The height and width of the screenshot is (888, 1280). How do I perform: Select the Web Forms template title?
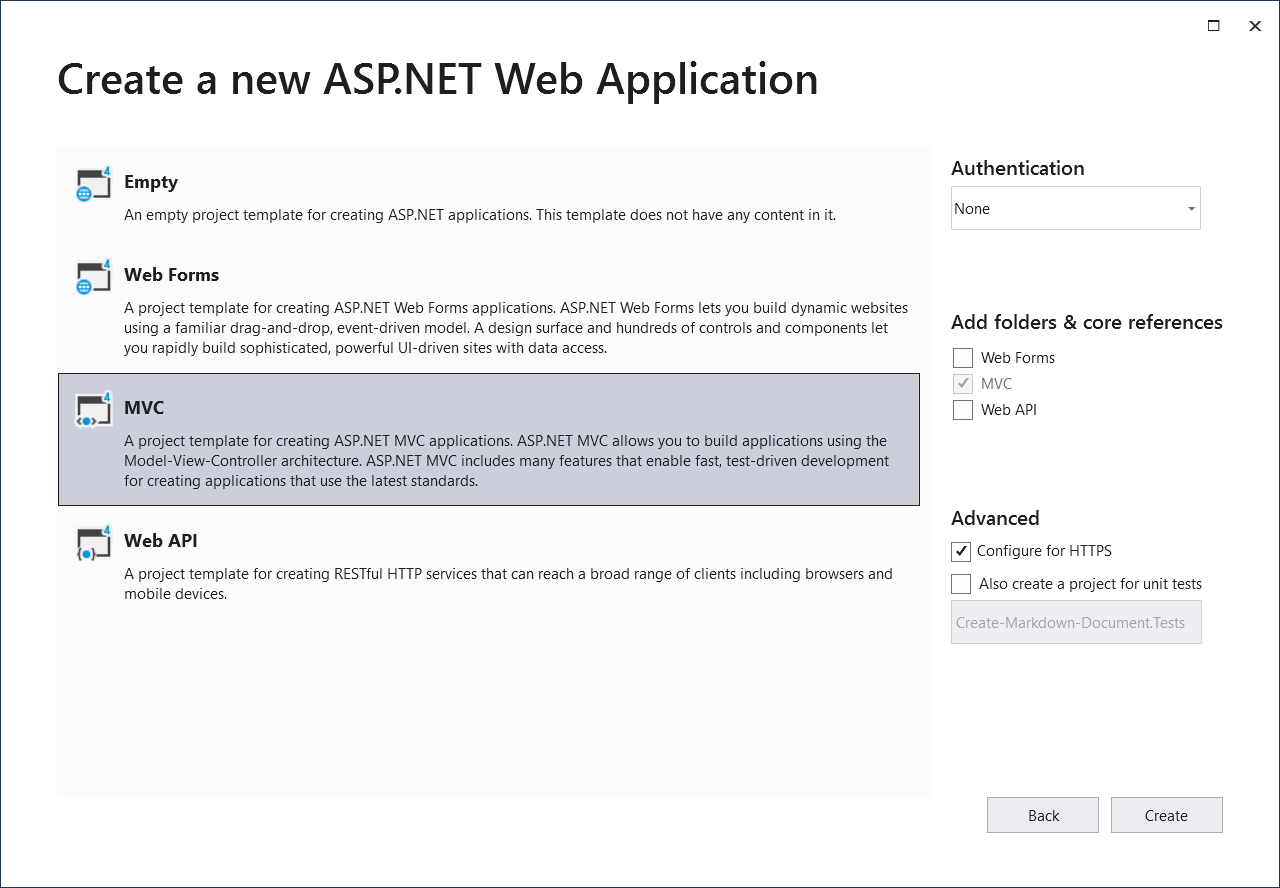click(171, 275)
